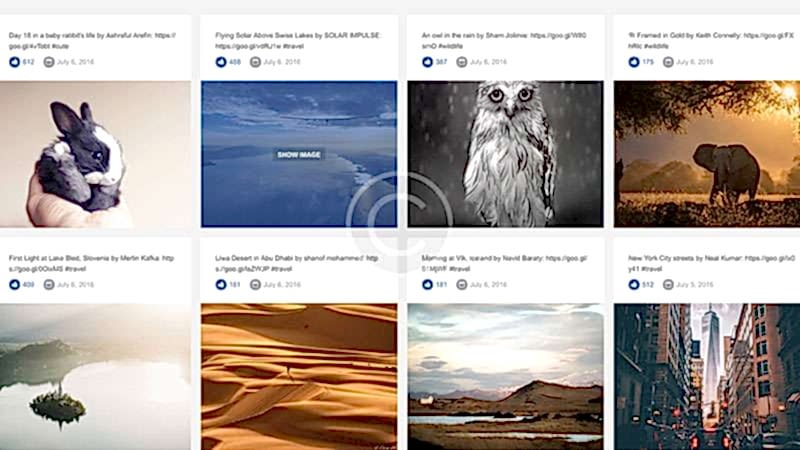The width and height of the screenshot is (800, 450).
Task: Click date icon on Flying Solar post
Action: (255, 62)
